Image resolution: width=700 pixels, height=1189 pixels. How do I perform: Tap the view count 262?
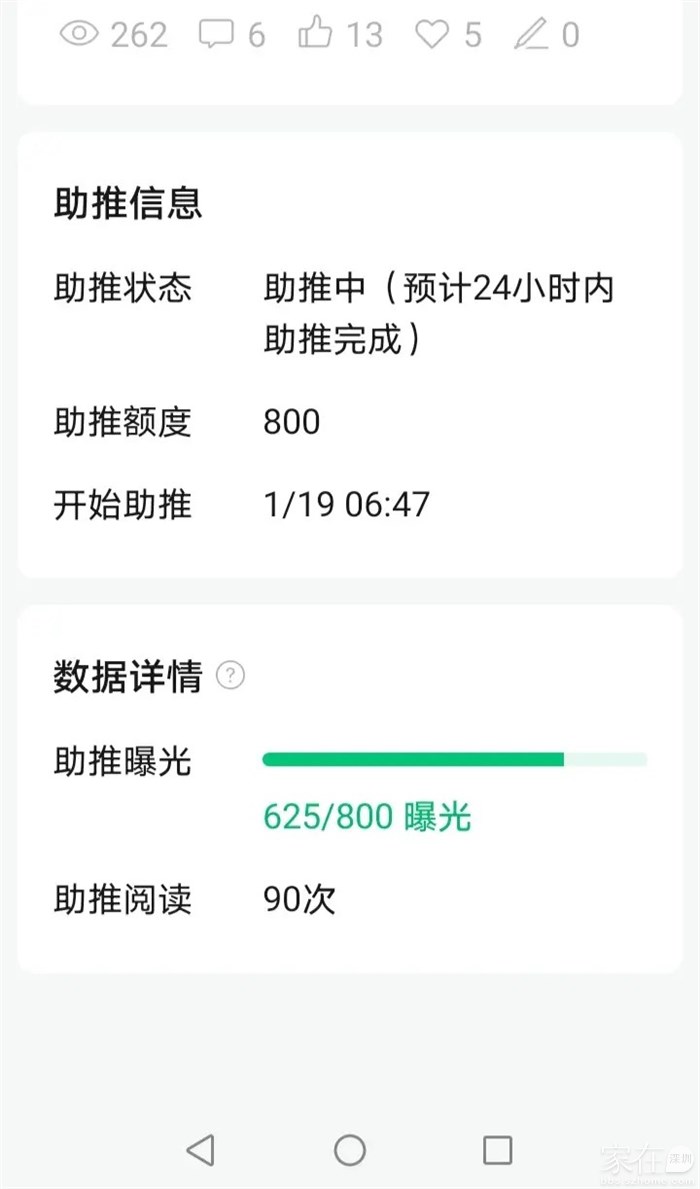[x=139, y=35]
